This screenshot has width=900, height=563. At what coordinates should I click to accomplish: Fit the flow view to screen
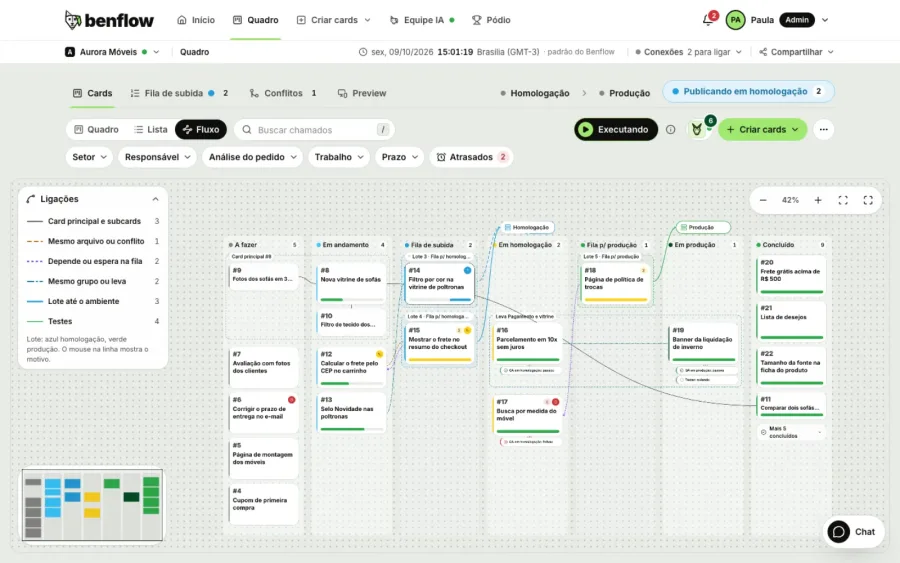[x=843, y=200]
